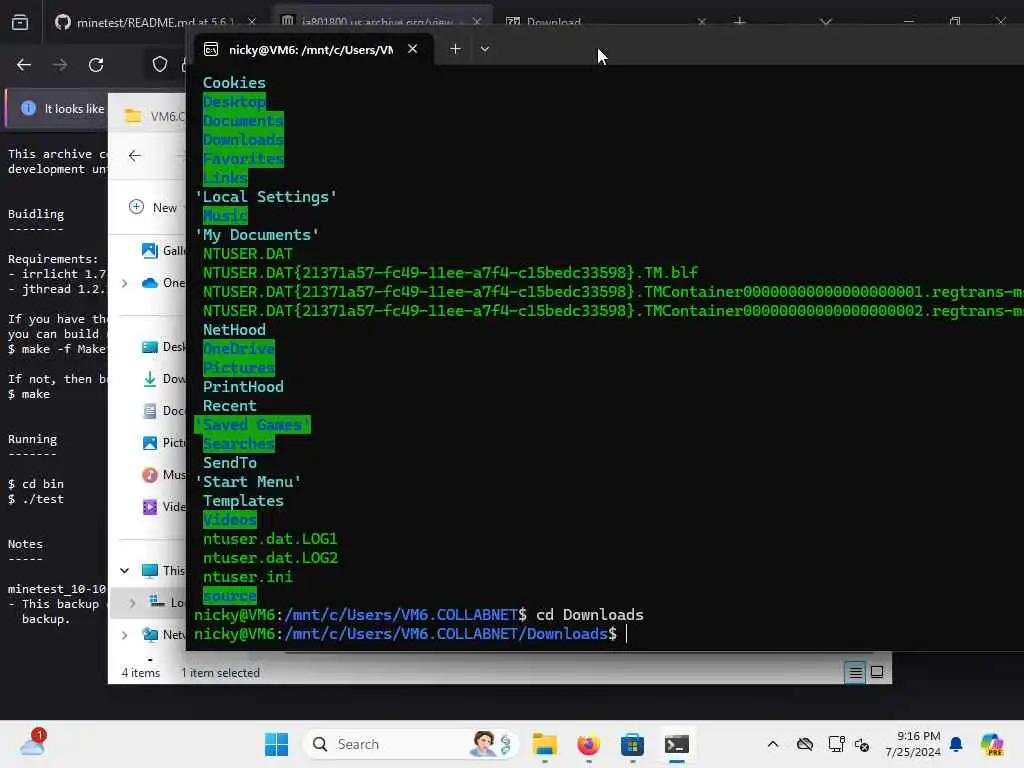Close the nicky@VM6 terminal tab

point(412,49)
